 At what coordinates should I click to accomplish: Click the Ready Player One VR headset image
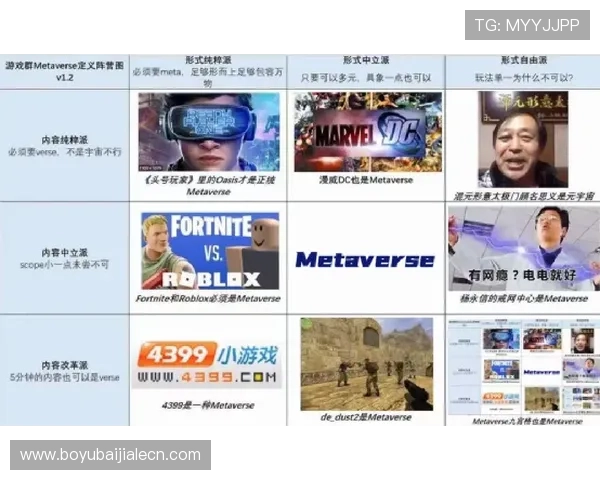tap(209, 132)
